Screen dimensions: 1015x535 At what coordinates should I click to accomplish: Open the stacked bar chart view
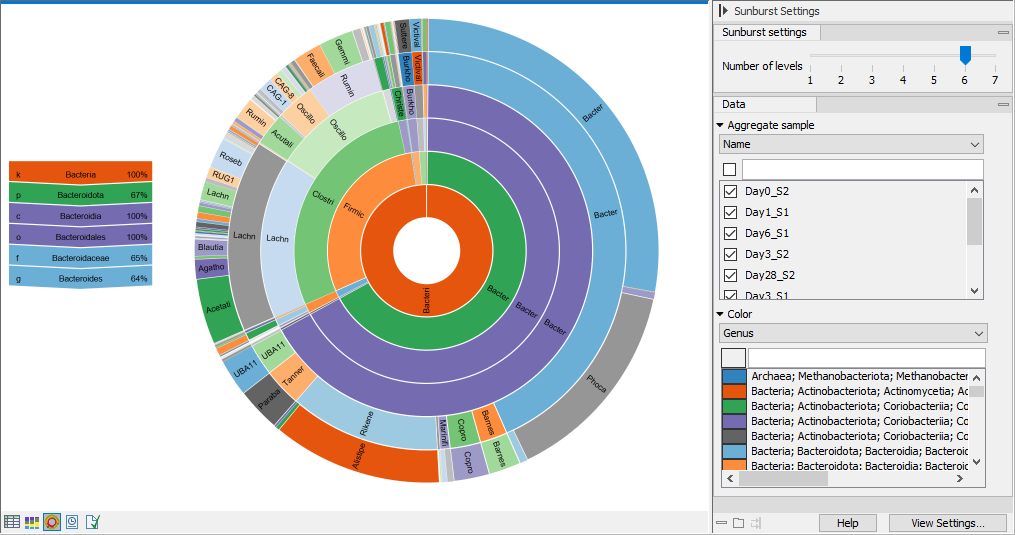point(32,521)
